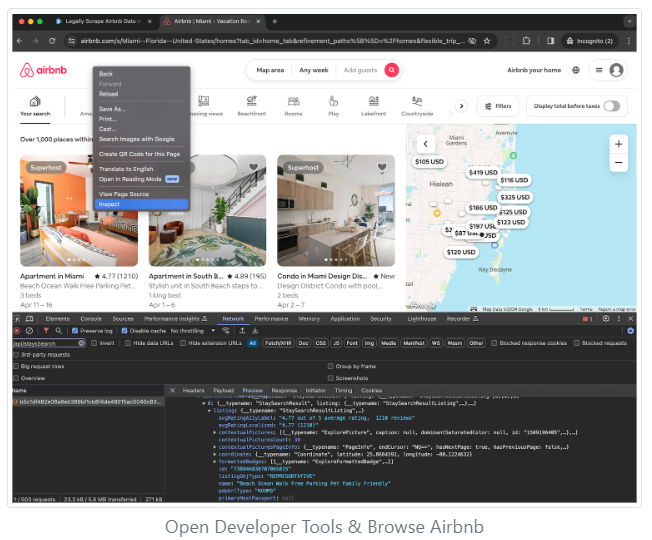Switch to the DevTools Console tab
This screenshot has width=652, height=540.
[91, 319]
